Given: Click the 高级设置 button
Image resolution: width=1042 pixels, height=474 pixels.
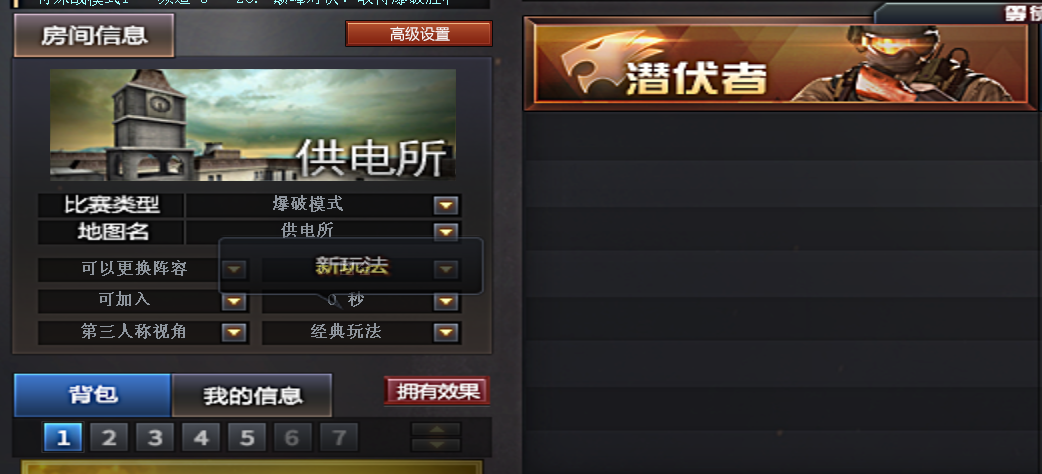Looking at the screenshot, I should (419, 34).
